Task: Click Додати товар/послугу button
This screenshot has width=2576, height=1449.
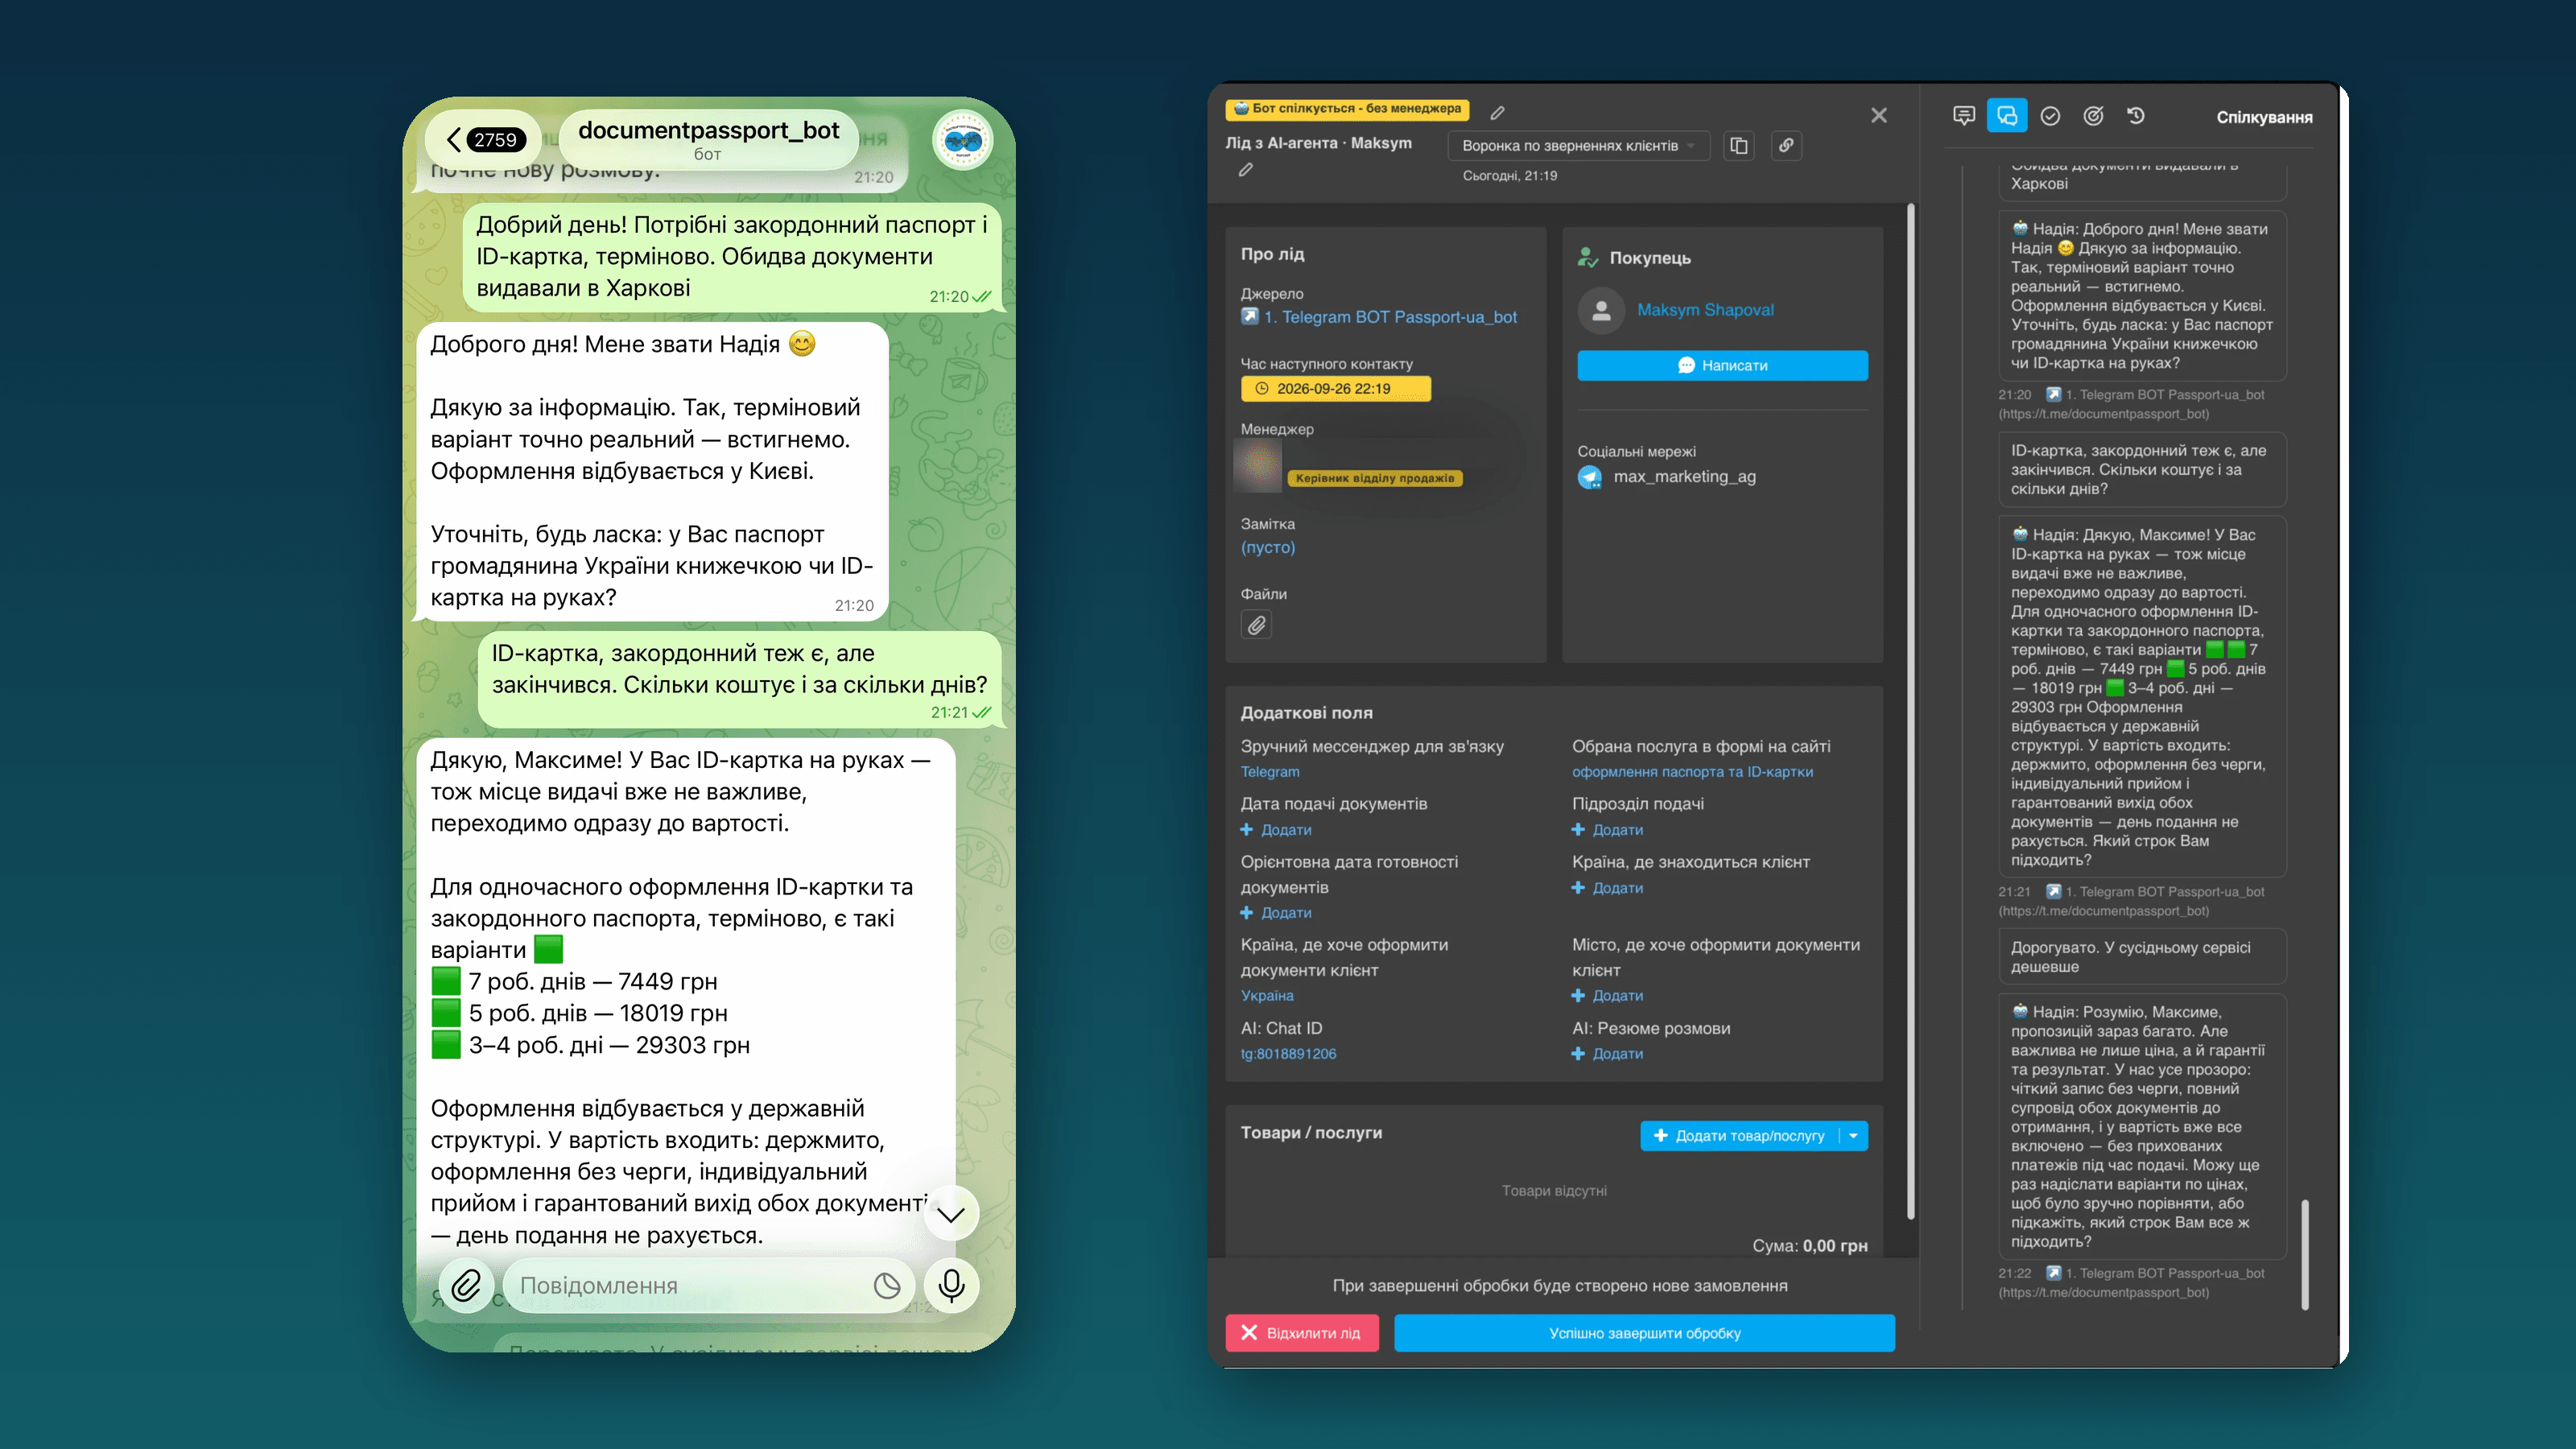Action: [x=1740, y=1136]
